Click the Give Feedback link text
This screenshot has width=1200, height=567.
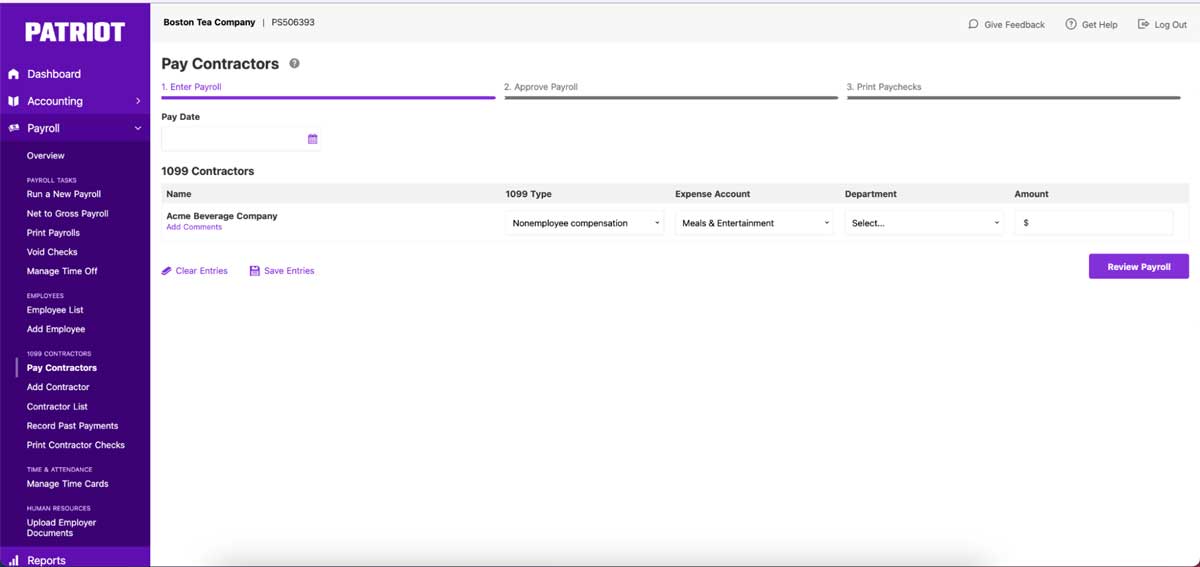1014,24
